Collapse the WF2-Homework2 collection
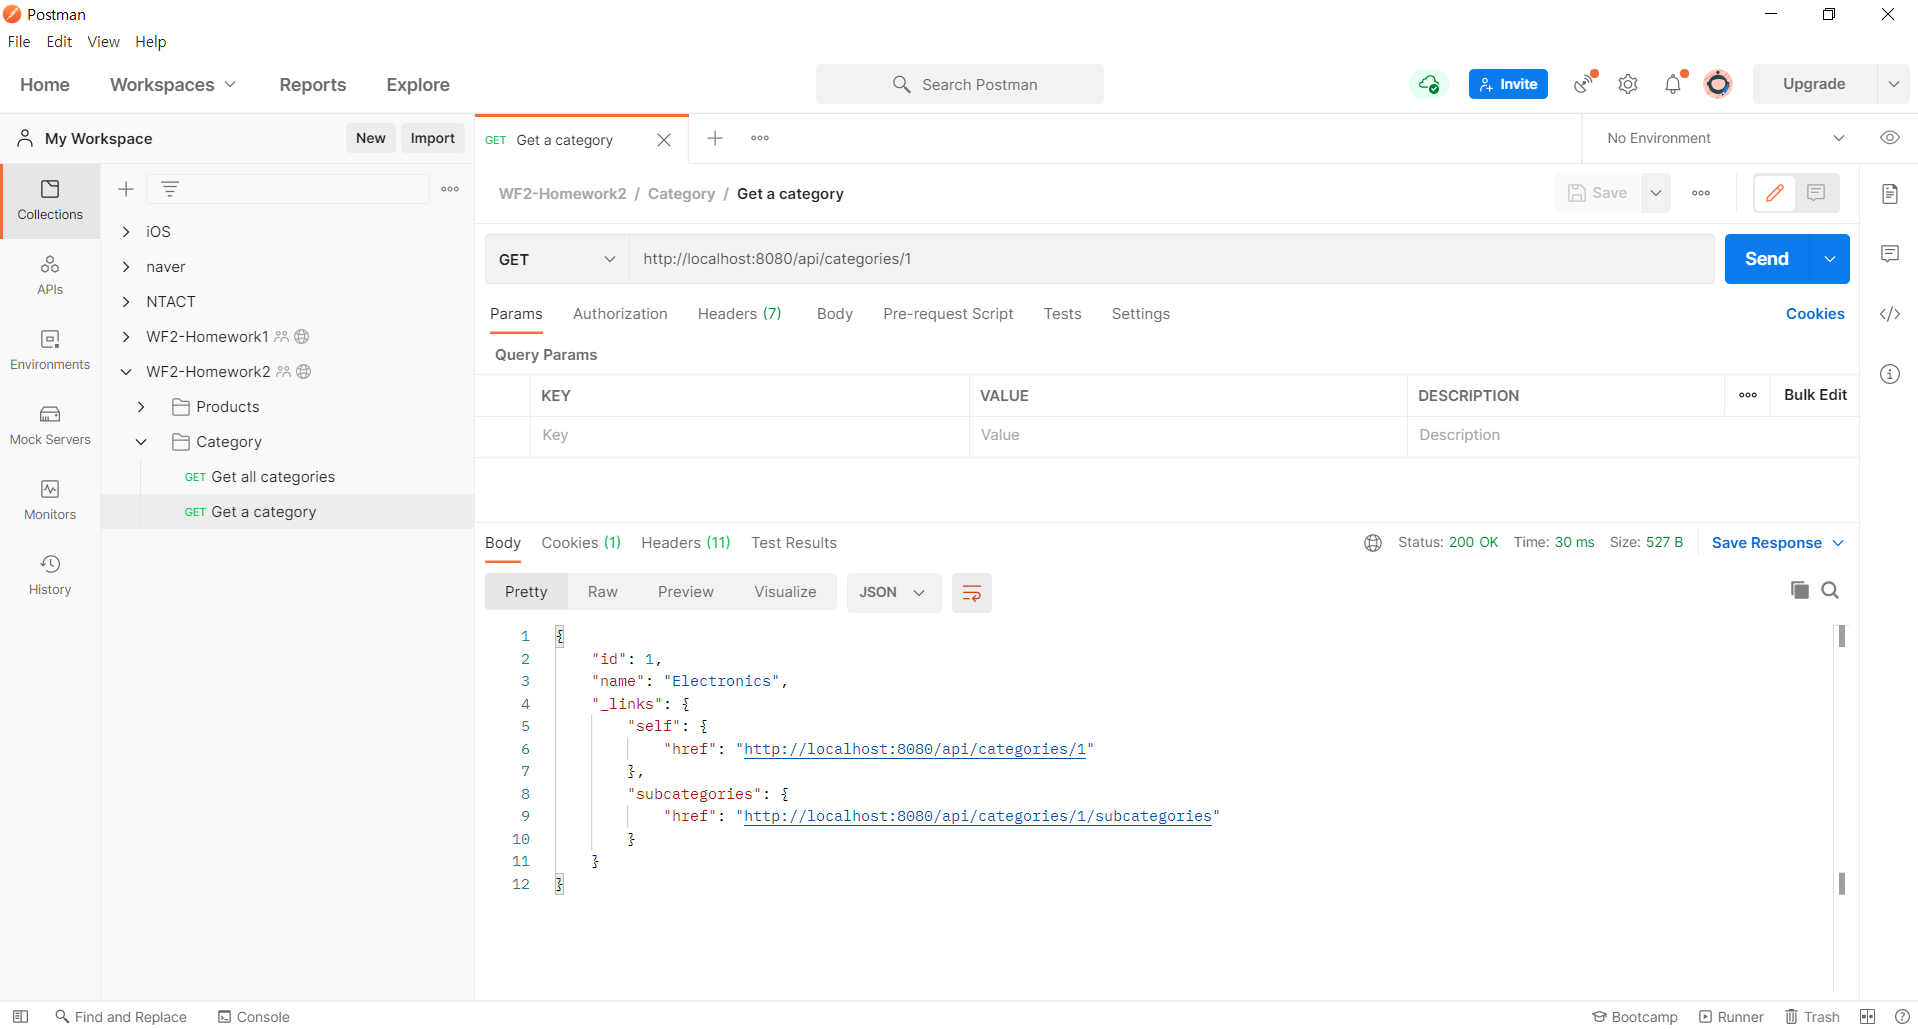This screenshot has width=1918, height=1029. (126, 372)
